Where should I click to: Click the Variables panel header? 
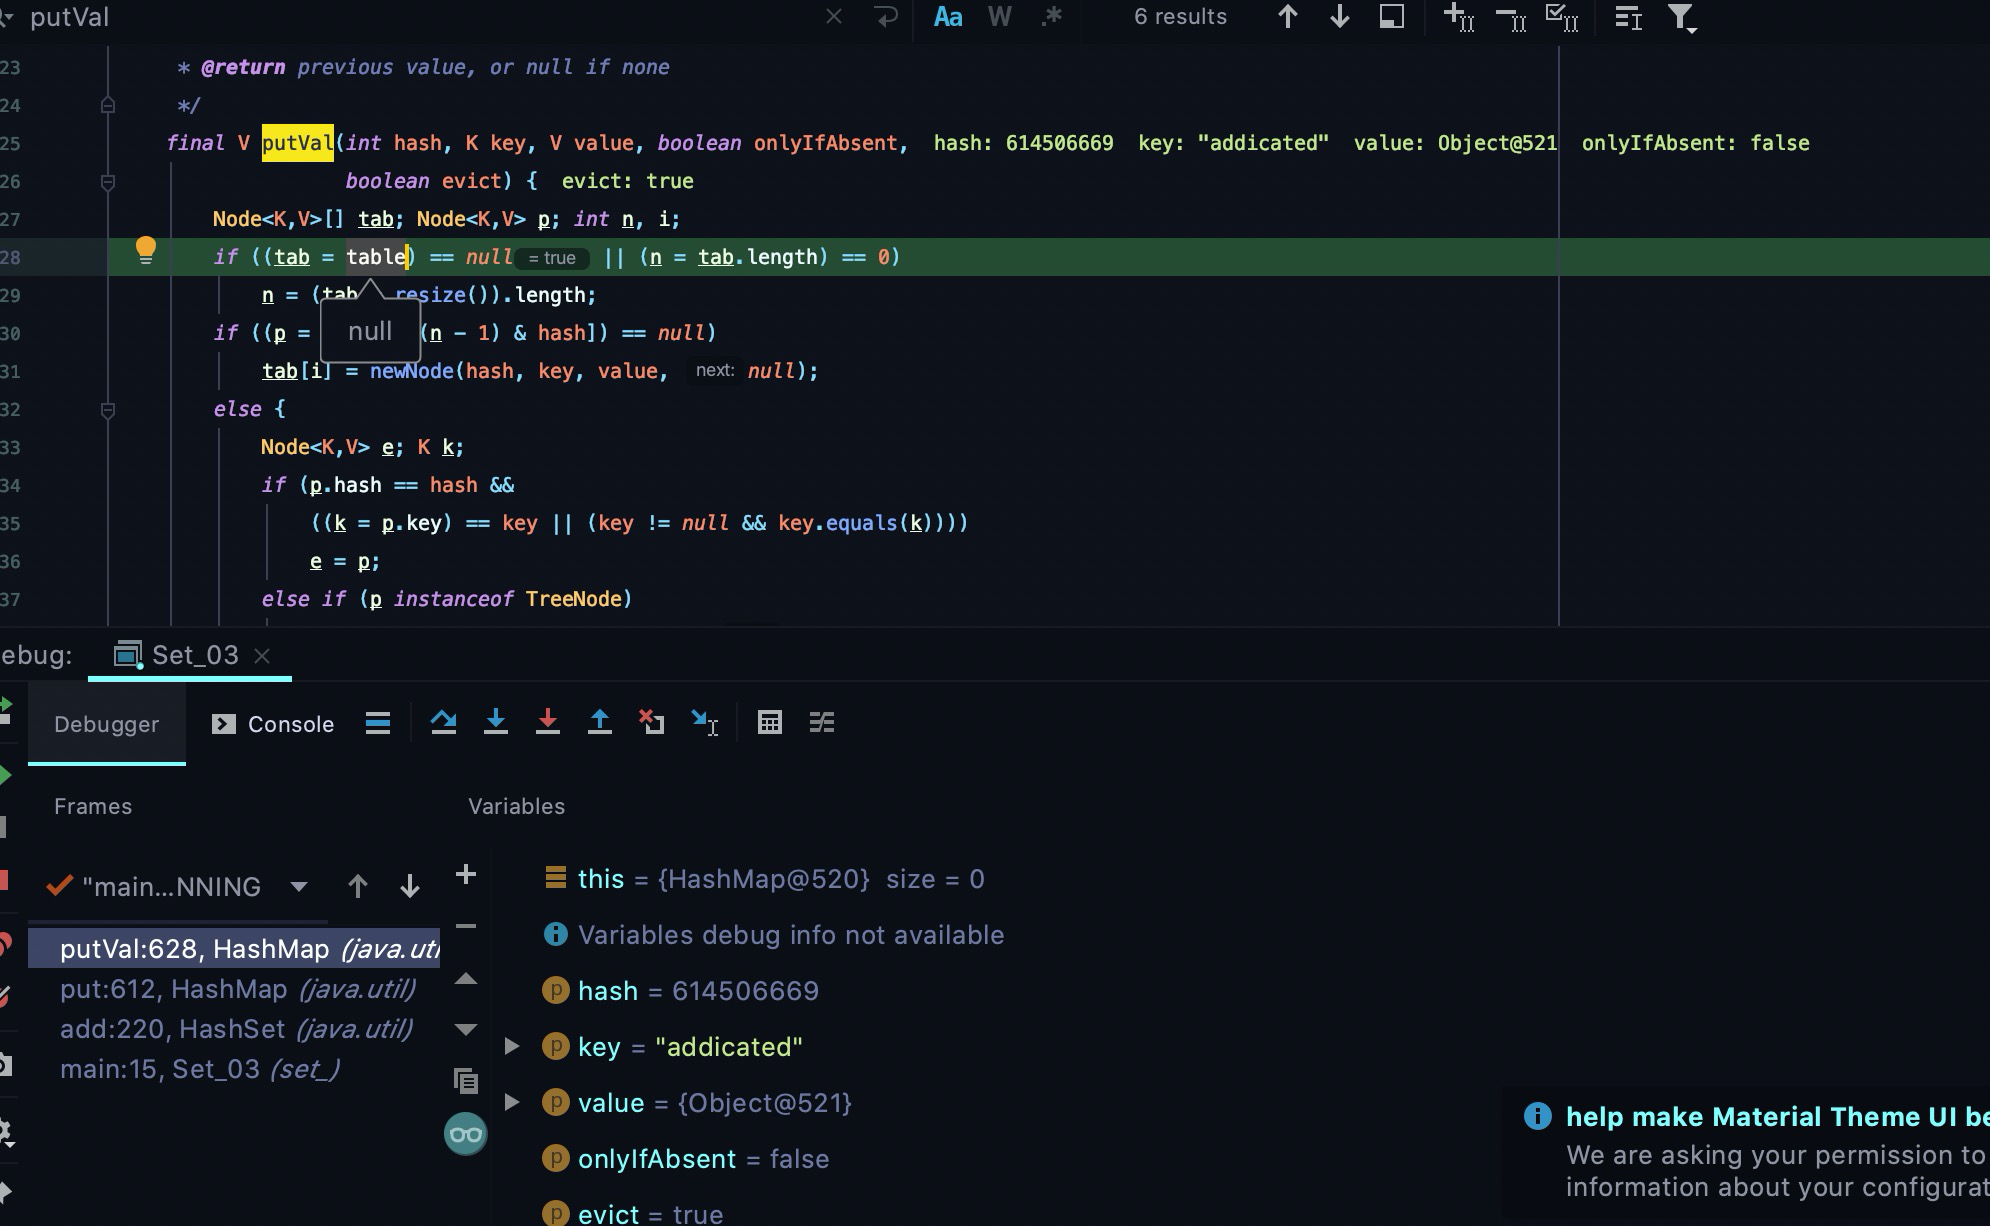(x=516, y=806)
